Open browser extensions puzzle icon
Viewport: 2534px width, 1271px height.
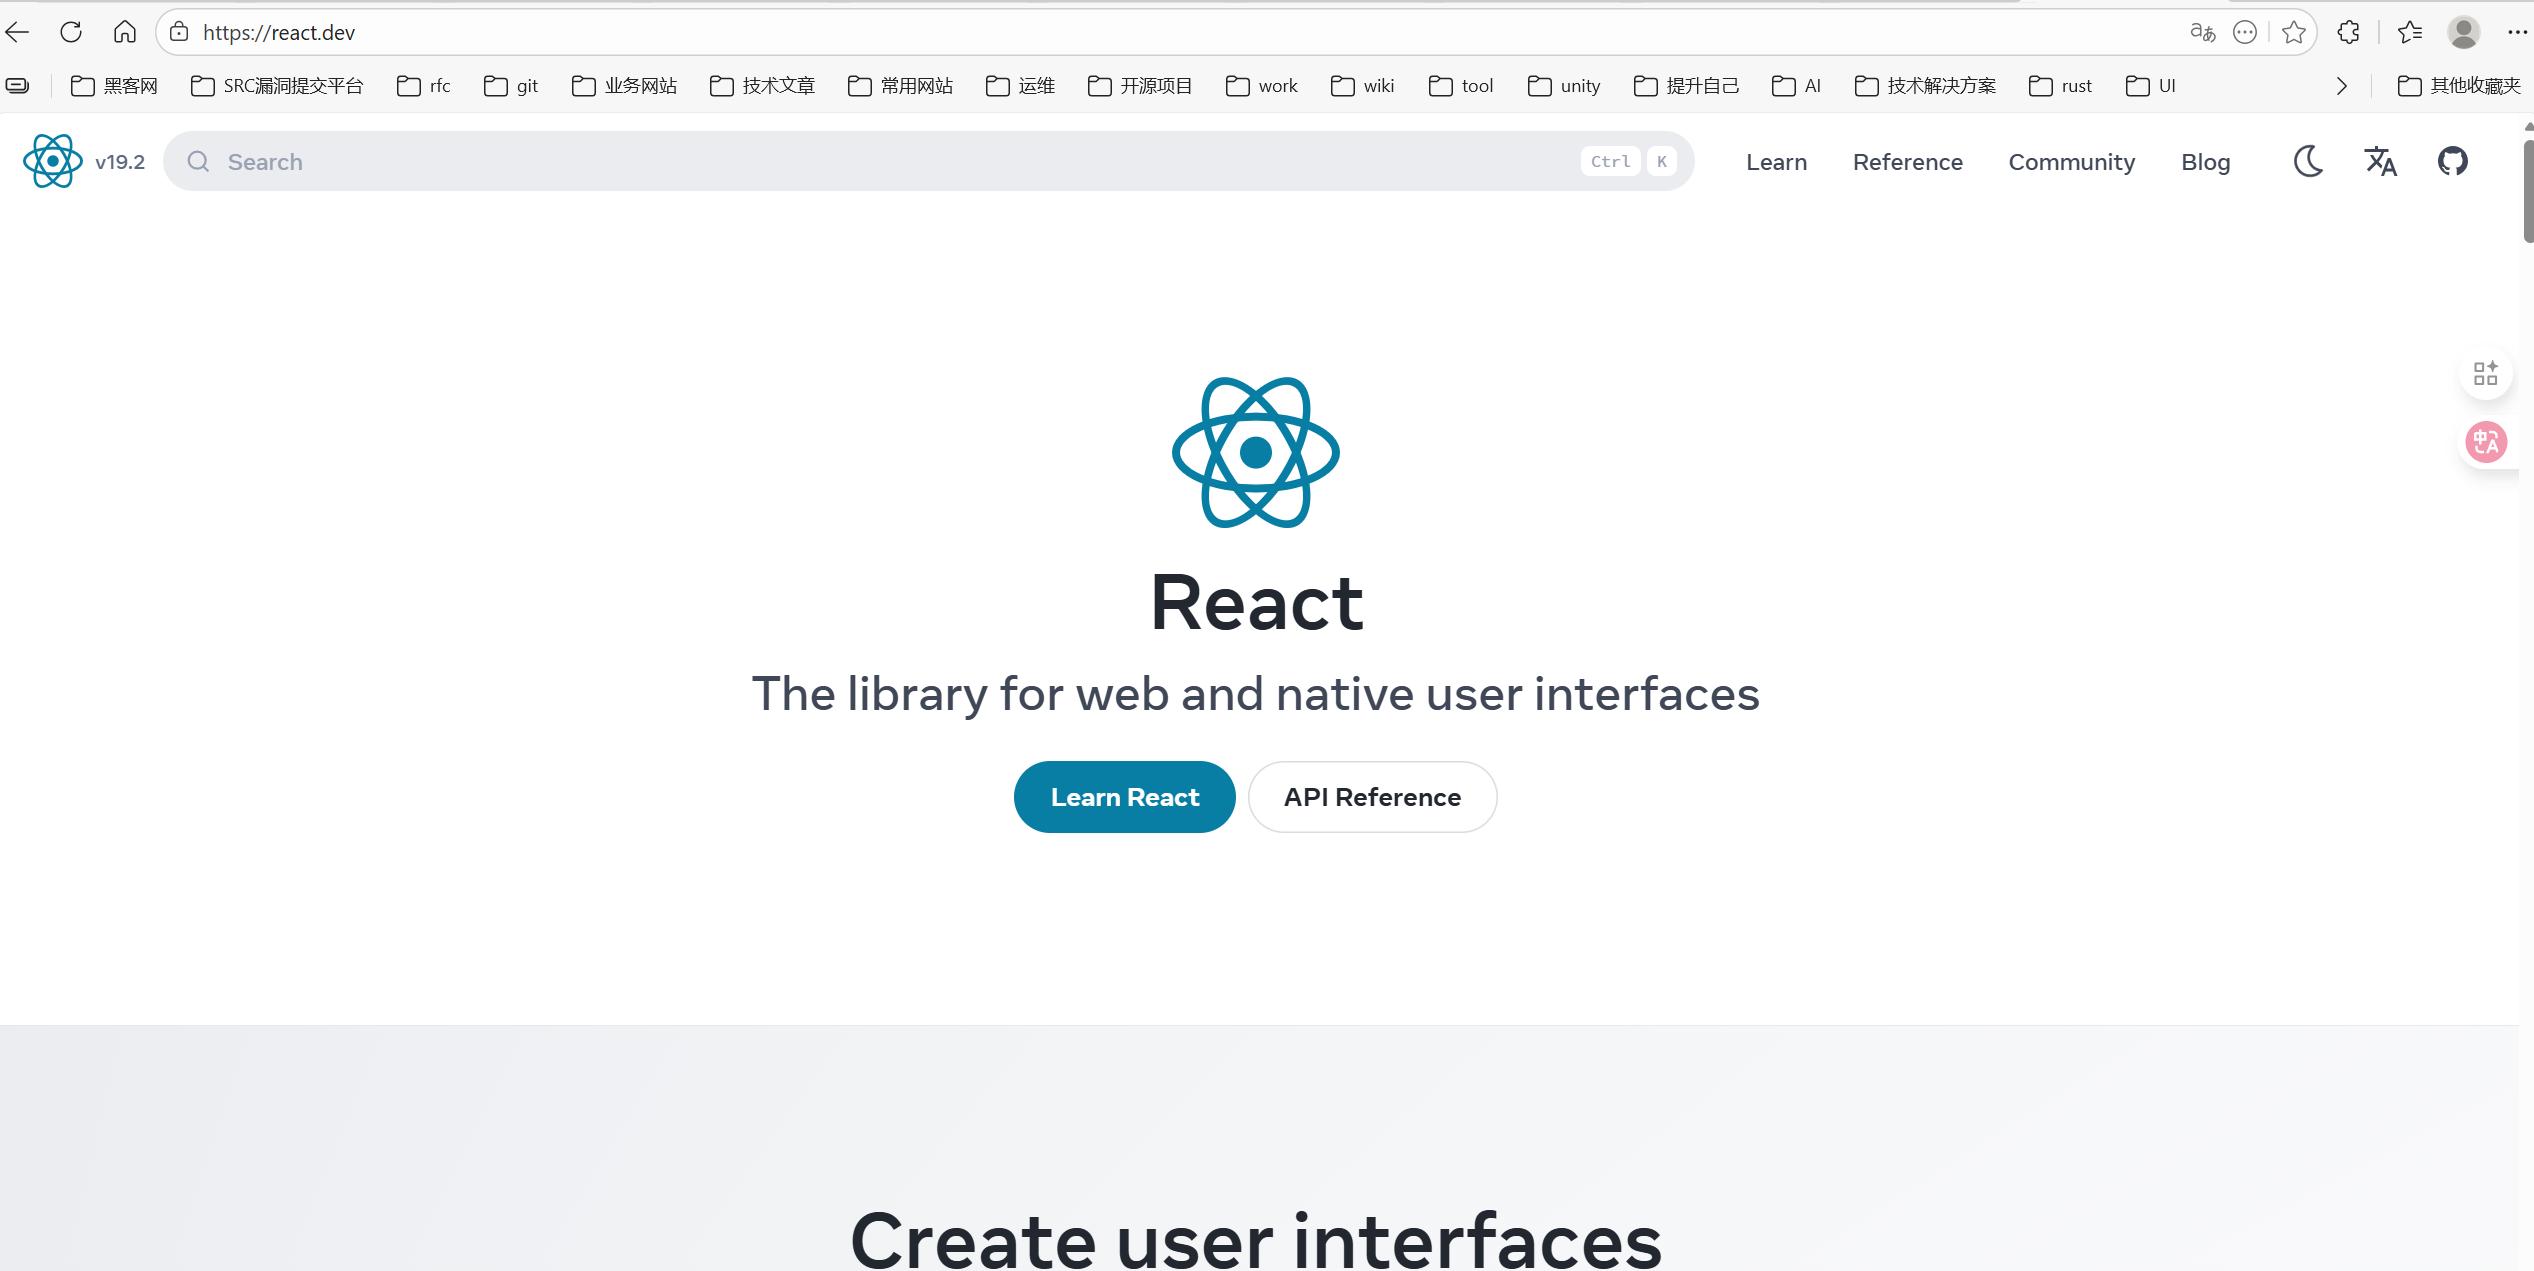[2348, 32]
